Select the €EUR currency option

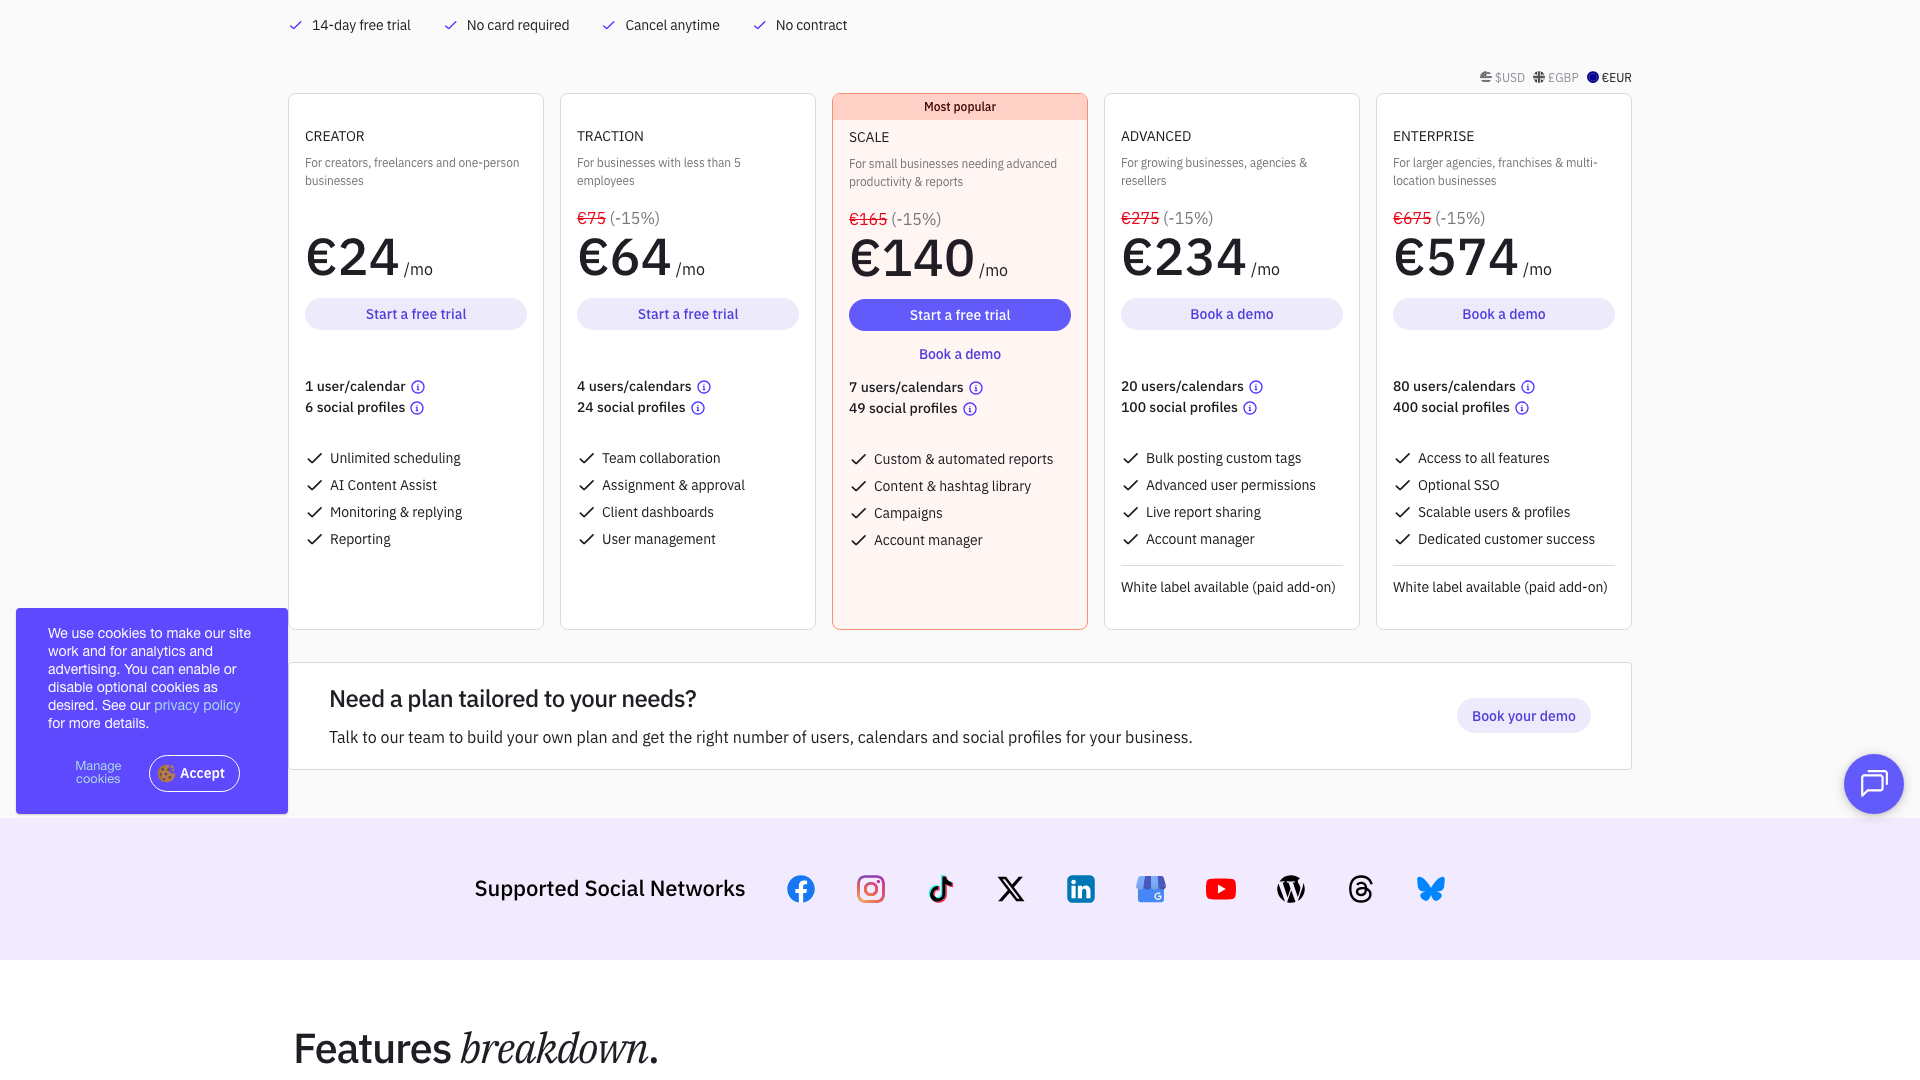(1608, 77)
